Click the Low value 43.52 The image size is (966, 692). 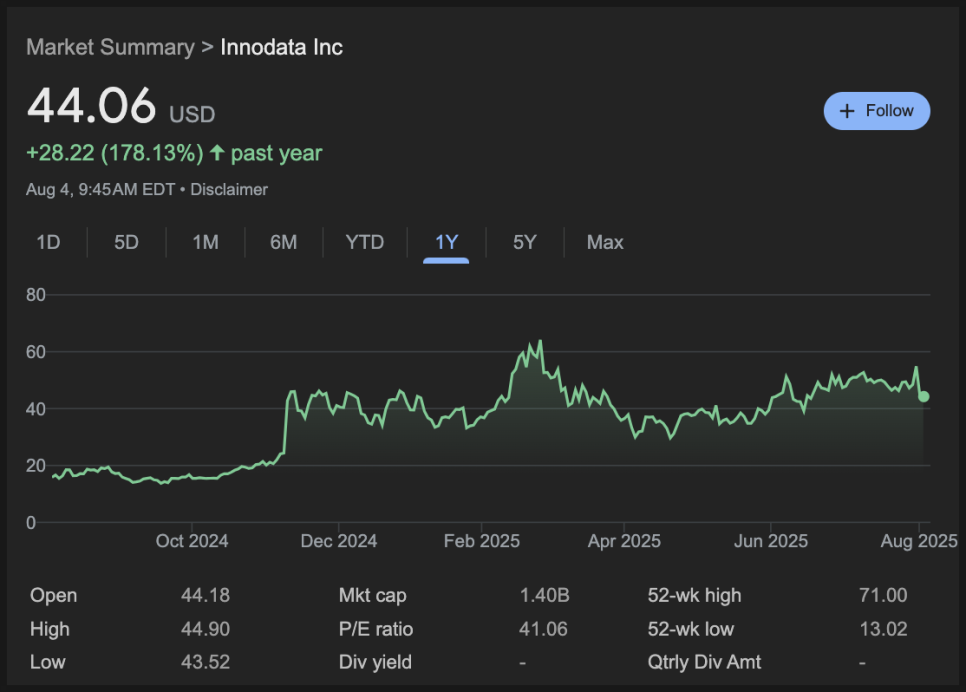coord(205,662)
